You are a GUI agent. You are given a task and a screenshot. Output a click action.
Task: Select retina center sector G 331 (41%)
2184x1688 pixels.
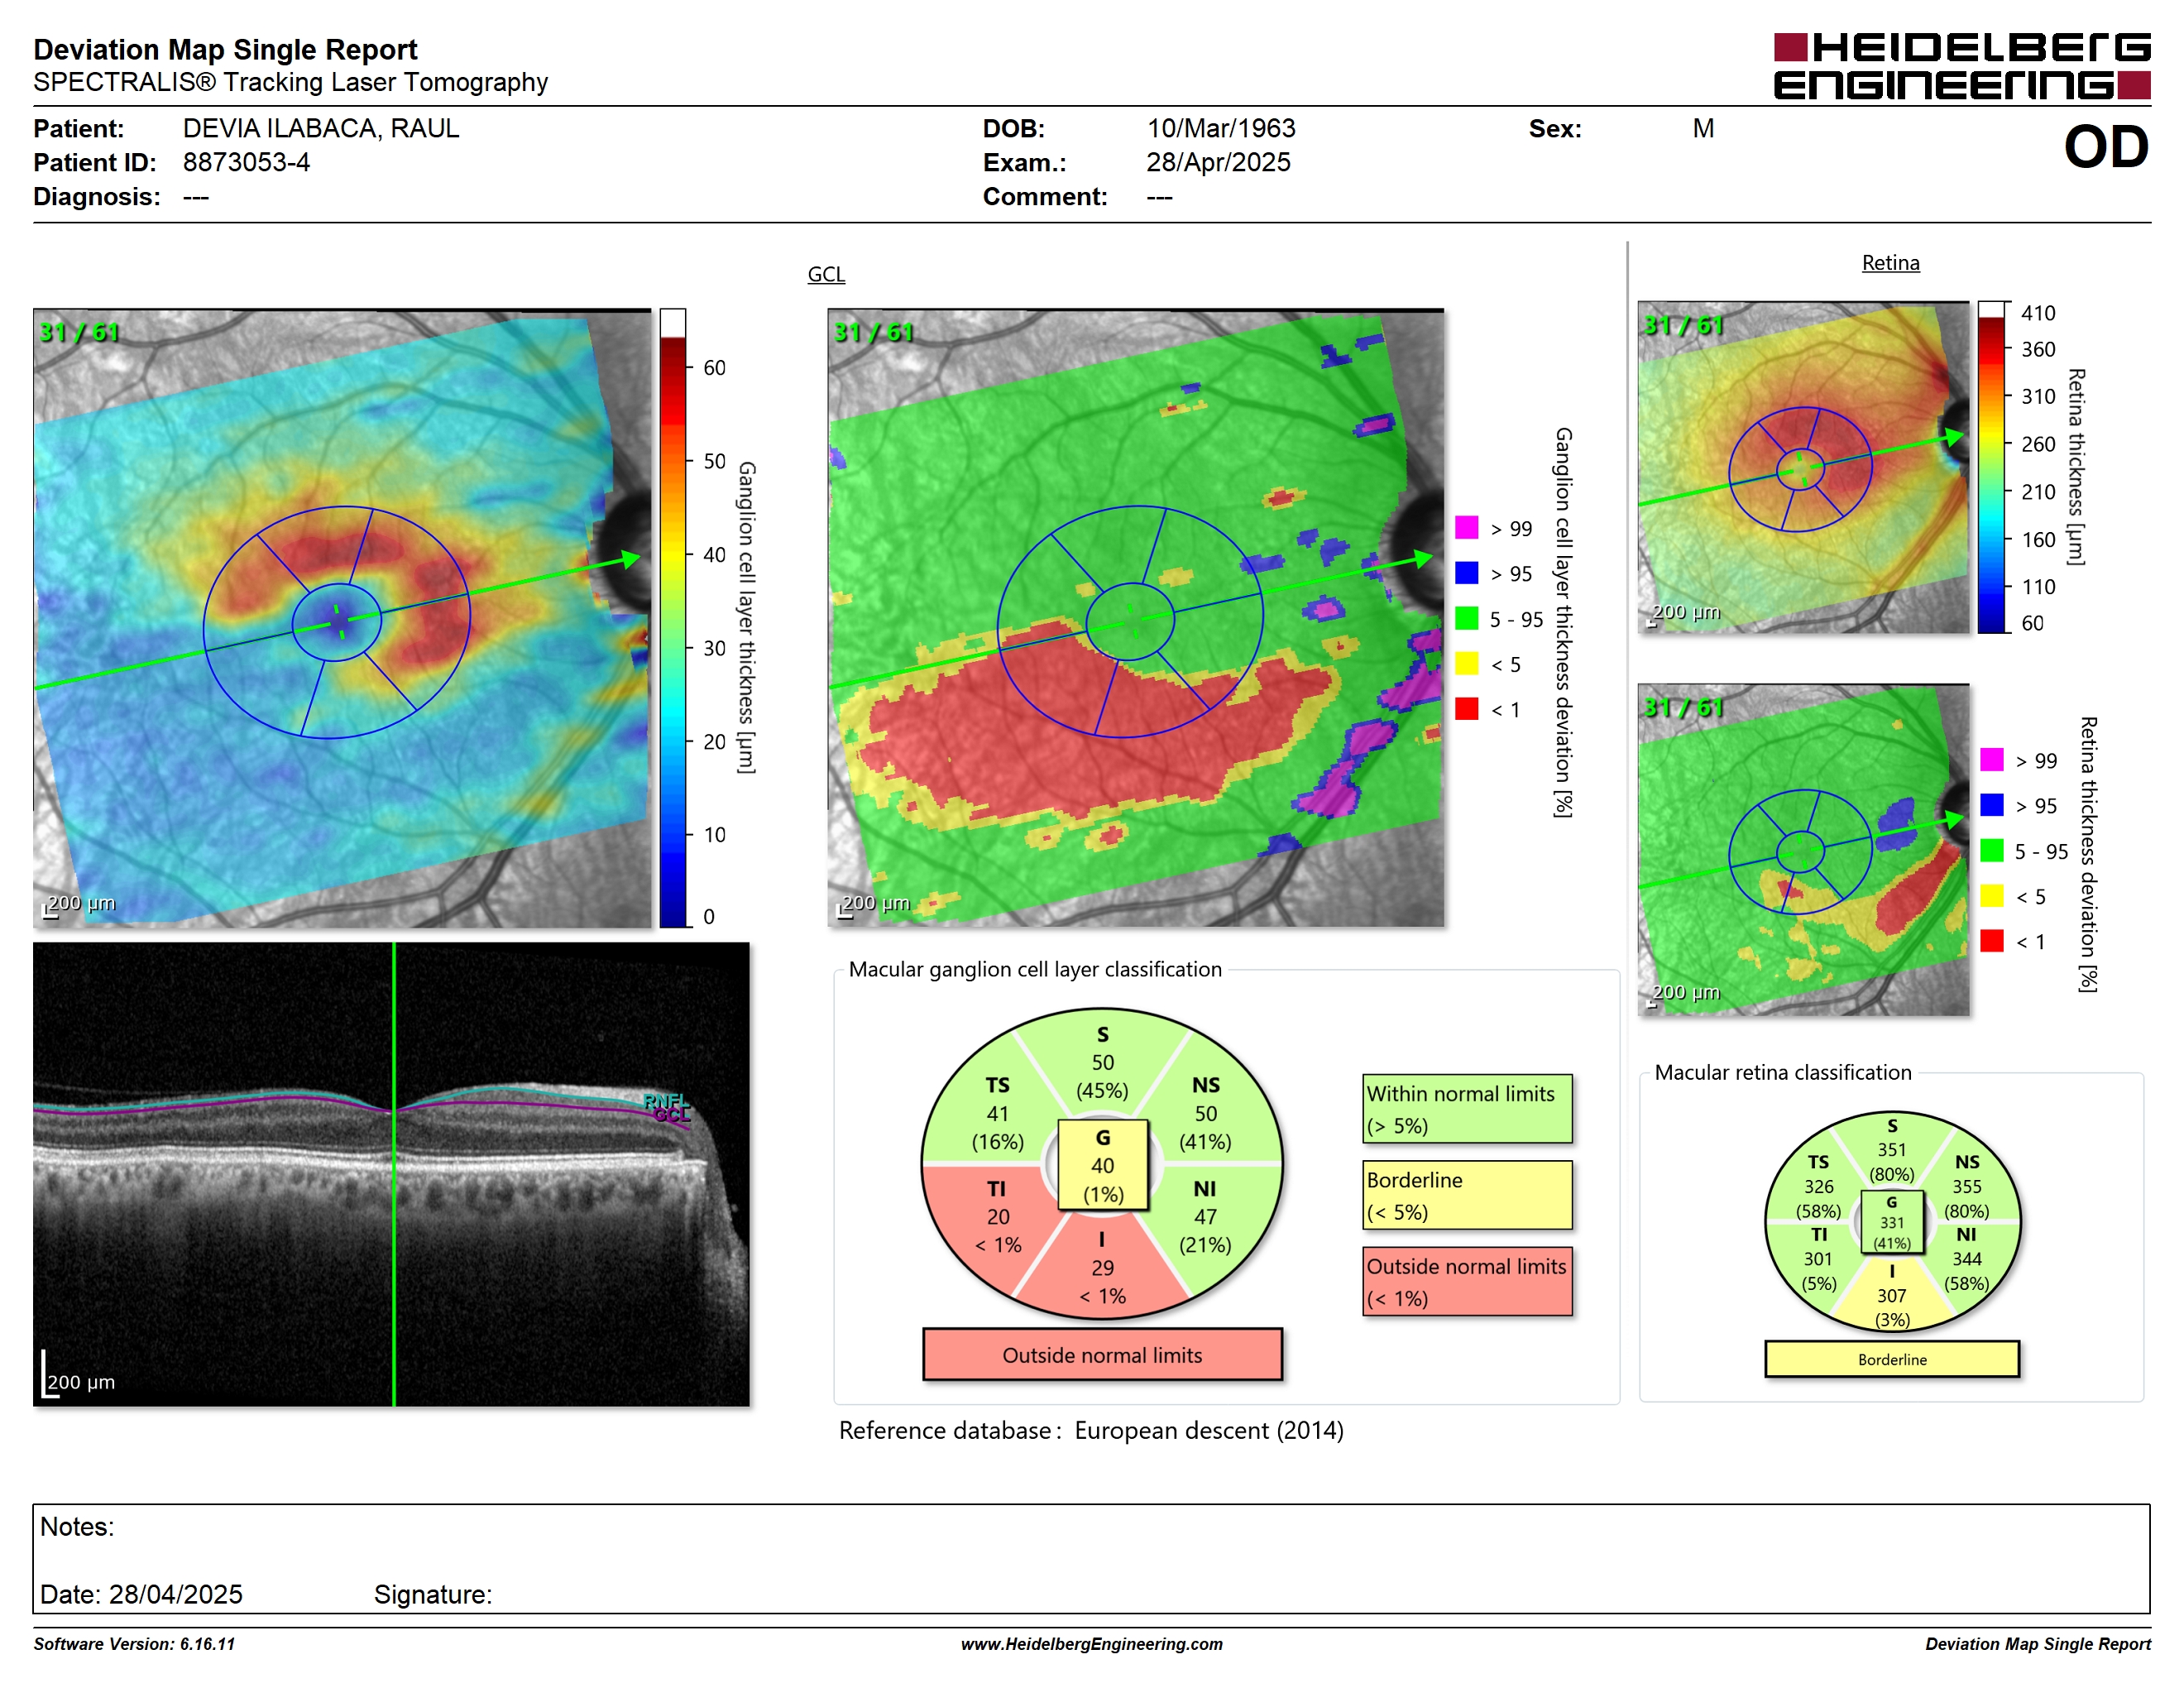(x=1892, y=1222)
